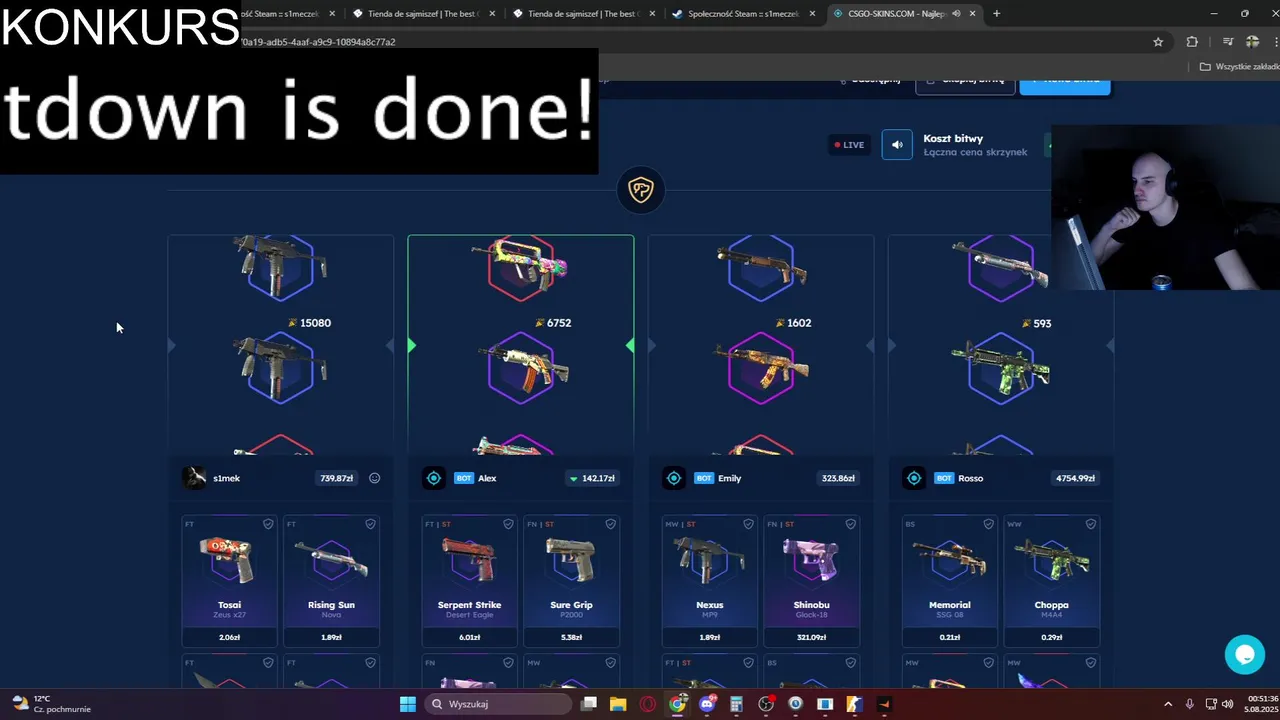Screen dimensions: 1280x720
Task: Click the shield check icon on Rising Sun card
Action: click(370, 524)
